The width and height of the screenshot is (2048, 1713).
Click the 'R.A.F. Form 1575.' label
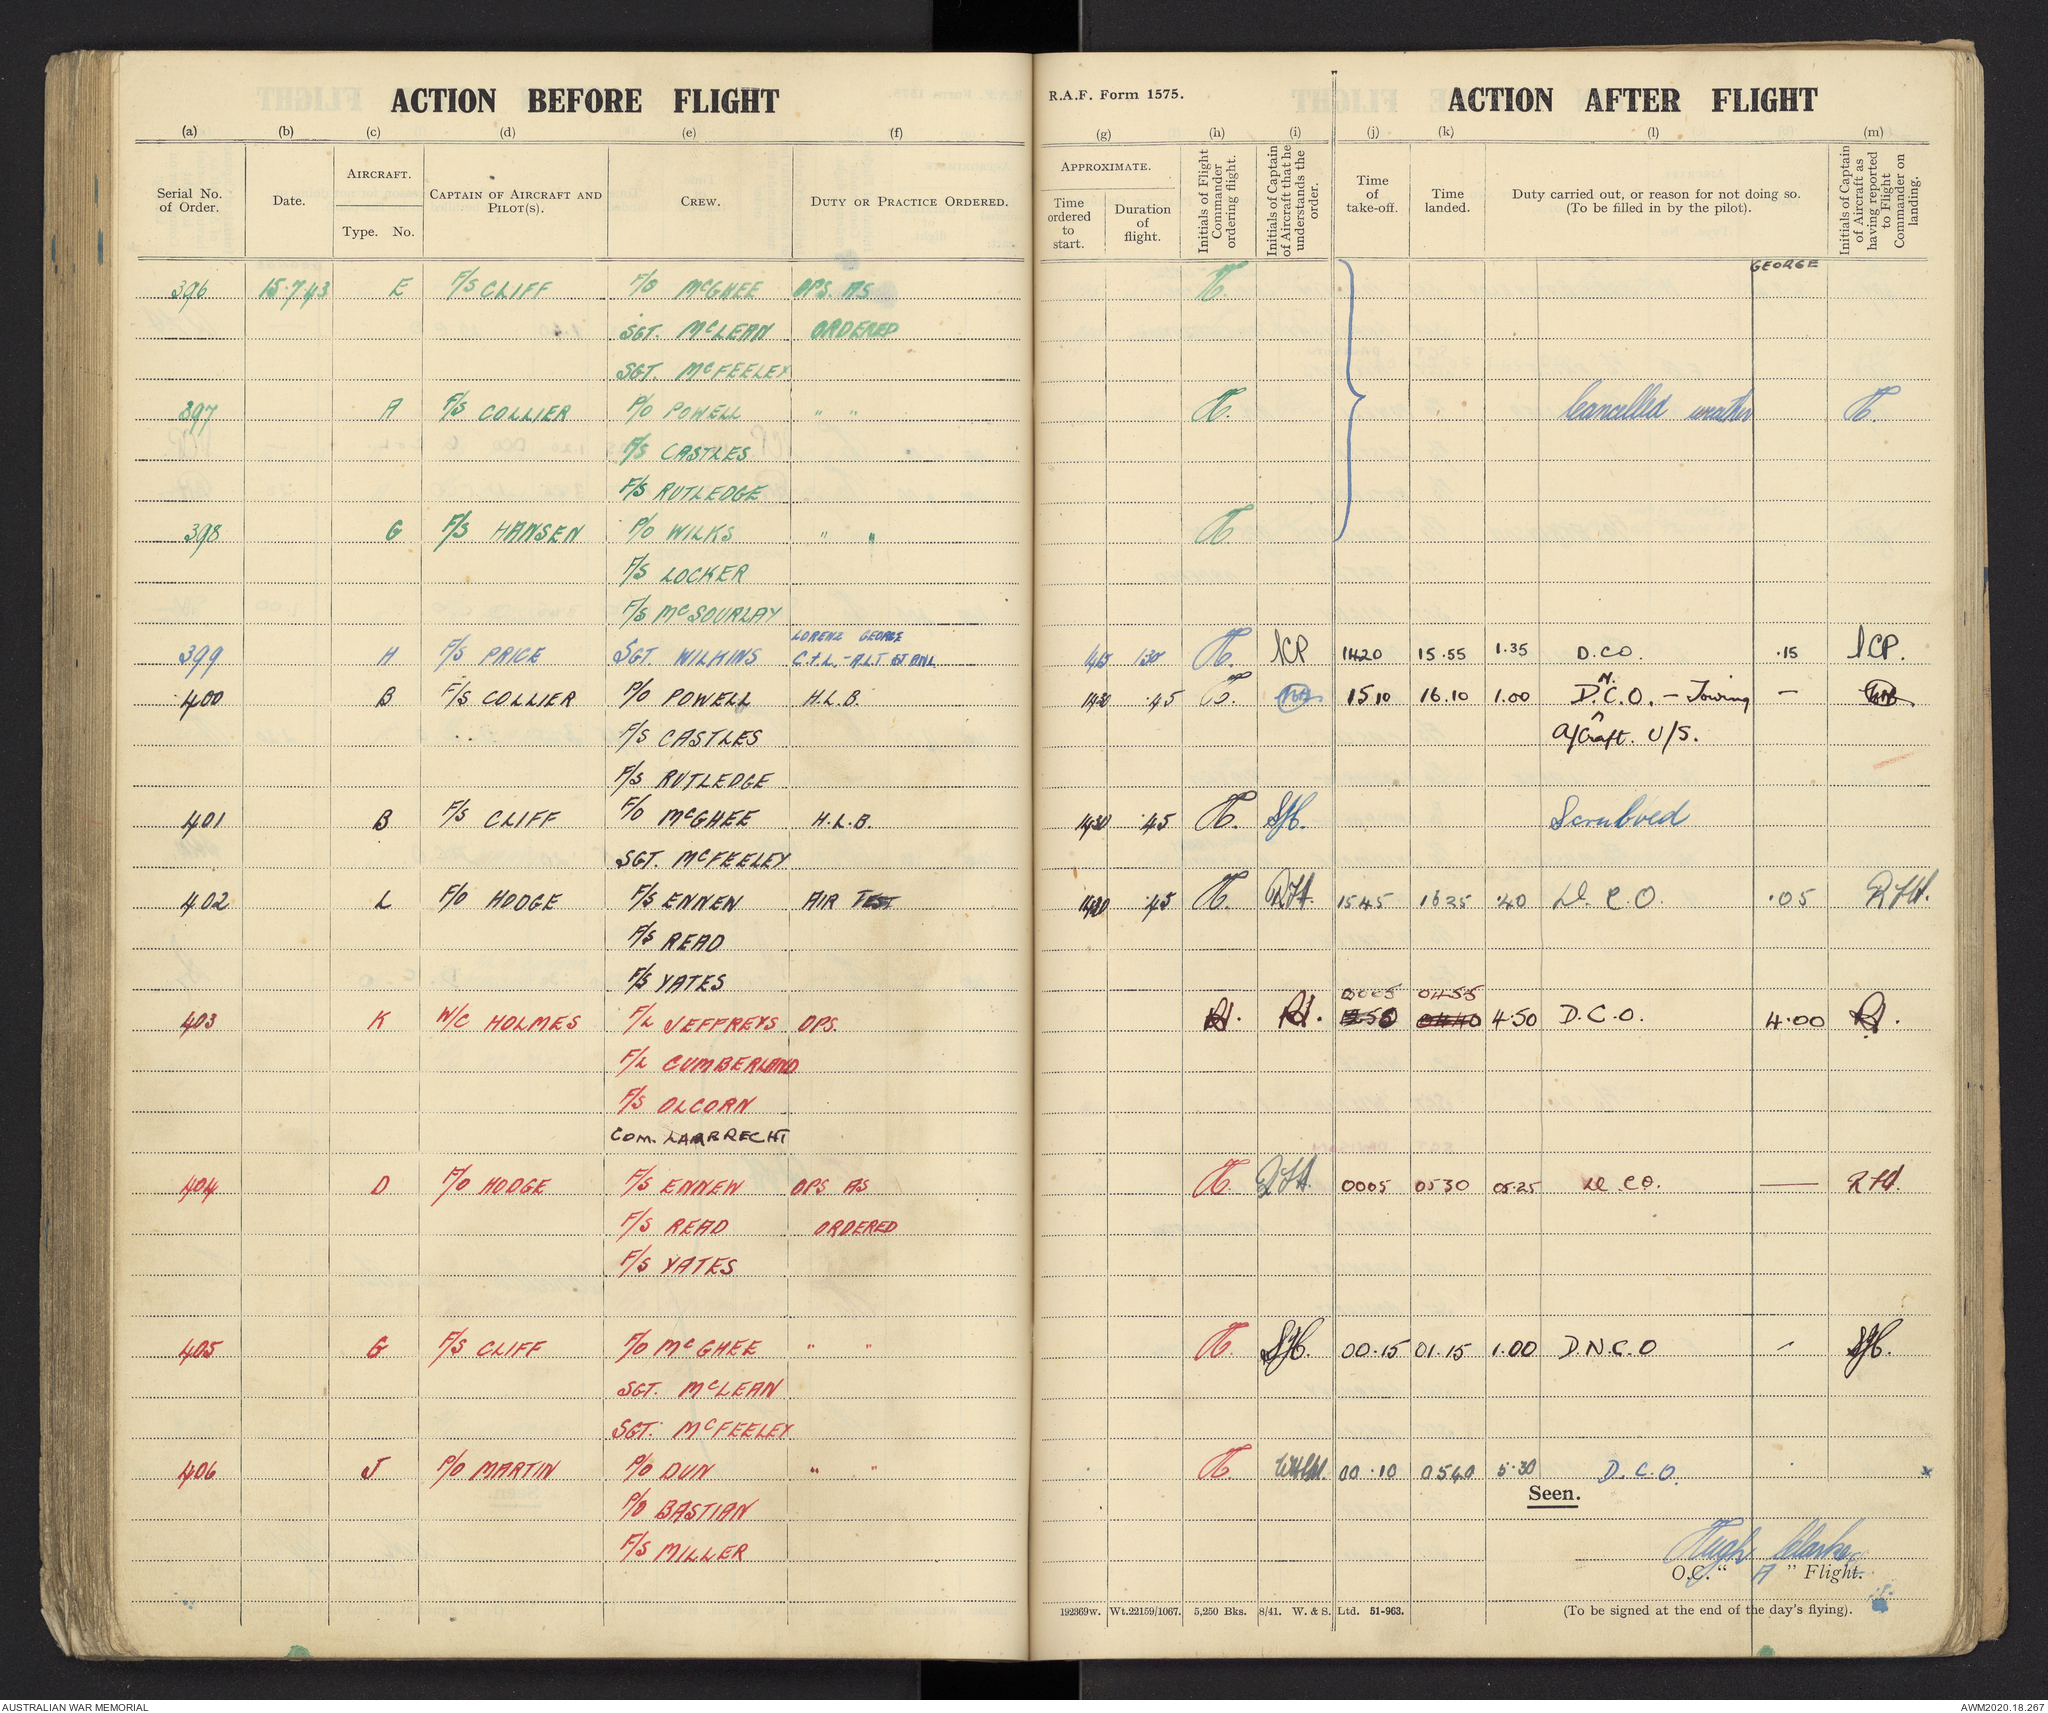(1116, 95)
